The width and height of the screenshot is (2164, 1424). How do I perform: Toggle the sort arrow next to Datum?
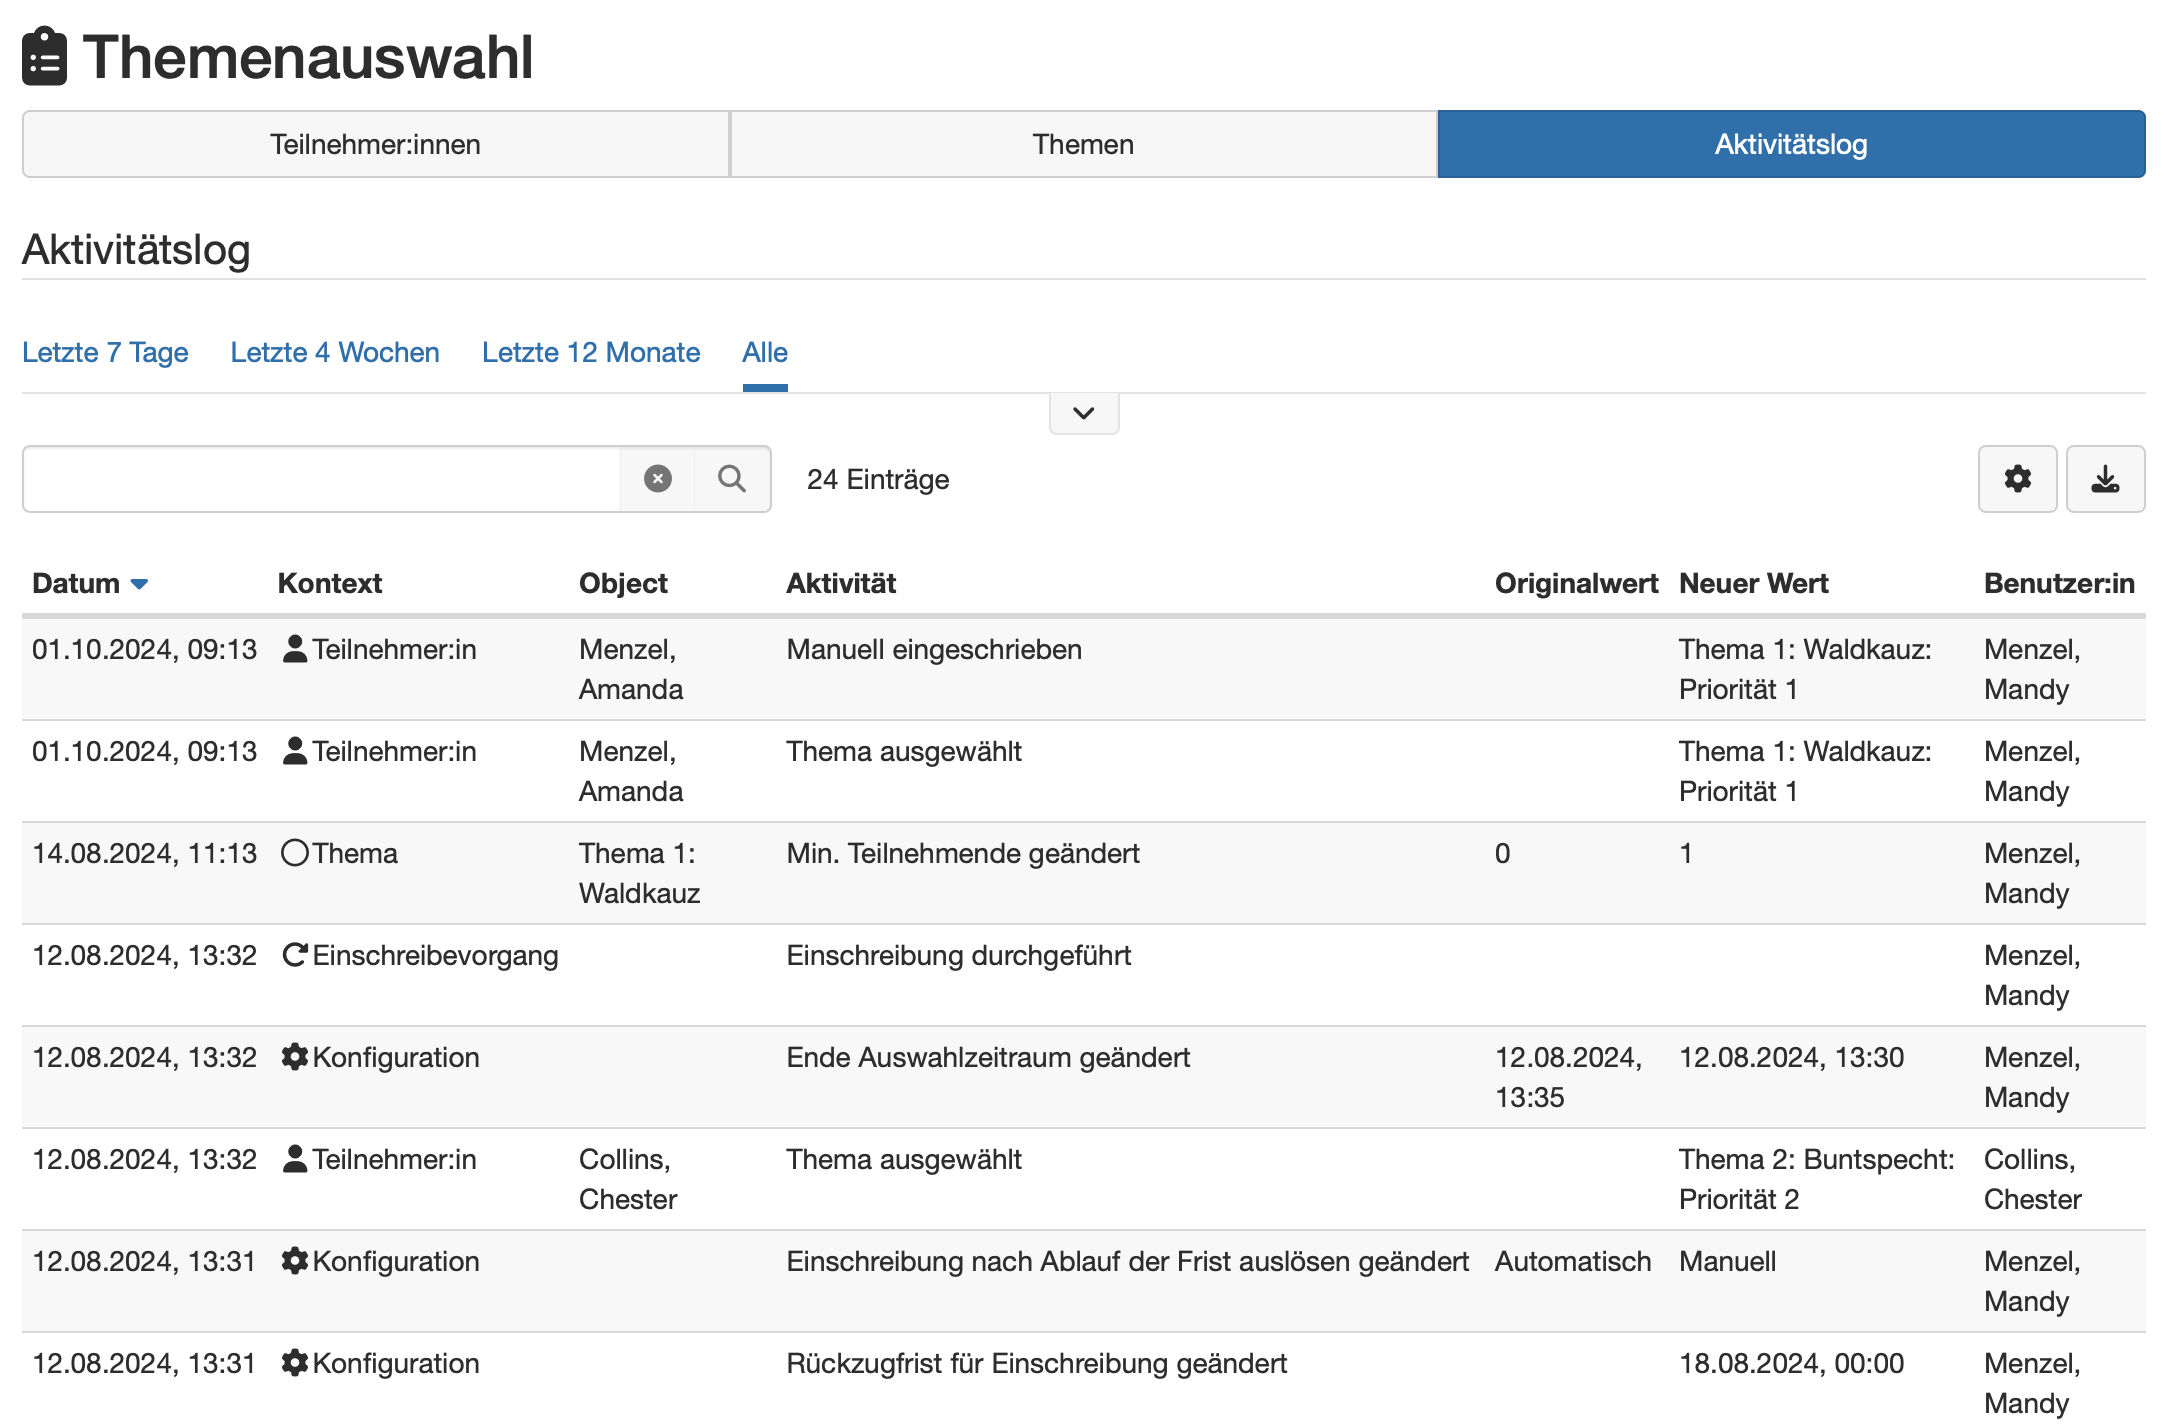coord(140,584)
